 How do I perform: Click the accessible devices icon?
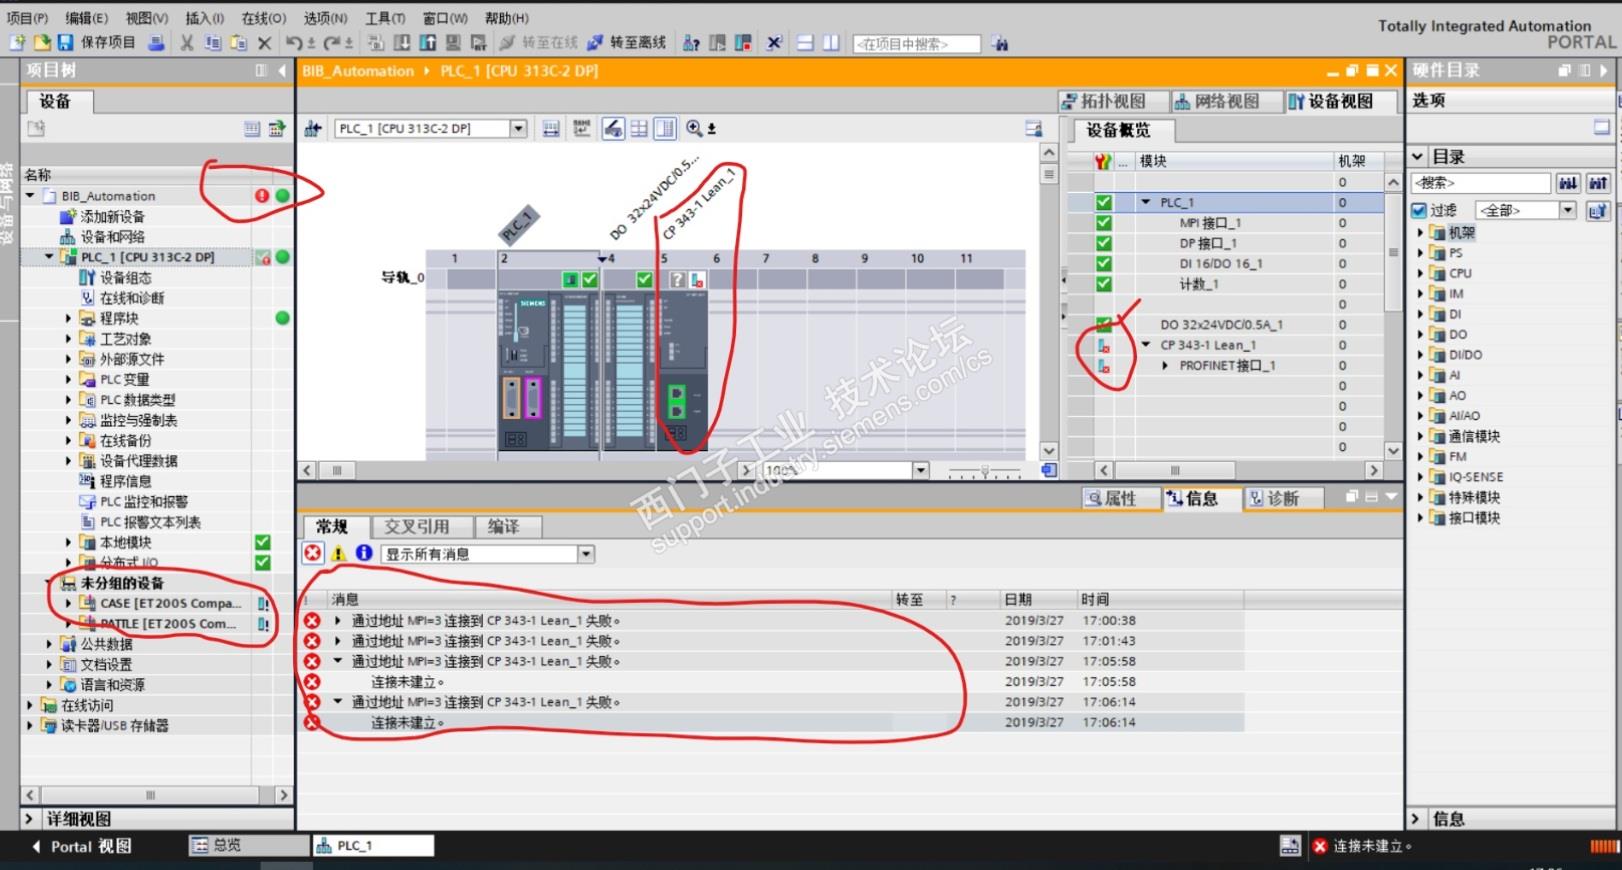[x=691, y=43]
